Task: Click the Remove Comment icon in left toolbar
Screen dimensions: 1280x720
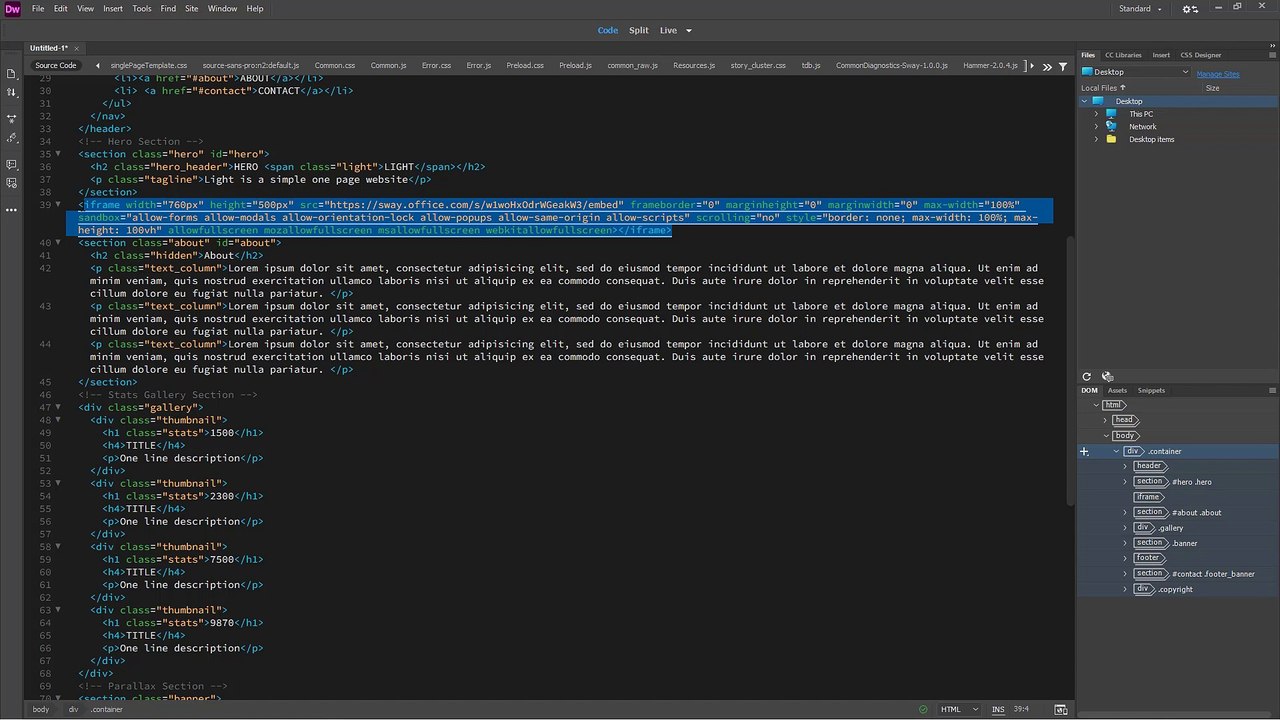Action: point(12,183)
